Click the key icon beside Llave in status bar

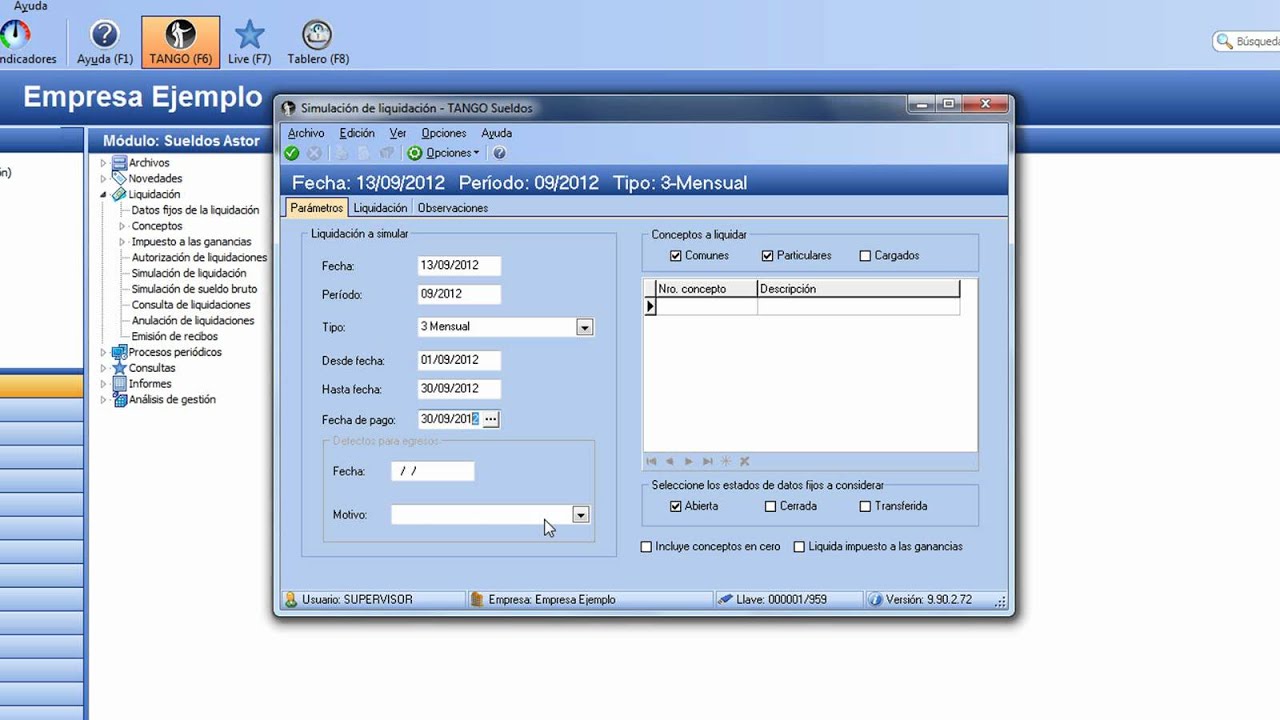point(725,600)
